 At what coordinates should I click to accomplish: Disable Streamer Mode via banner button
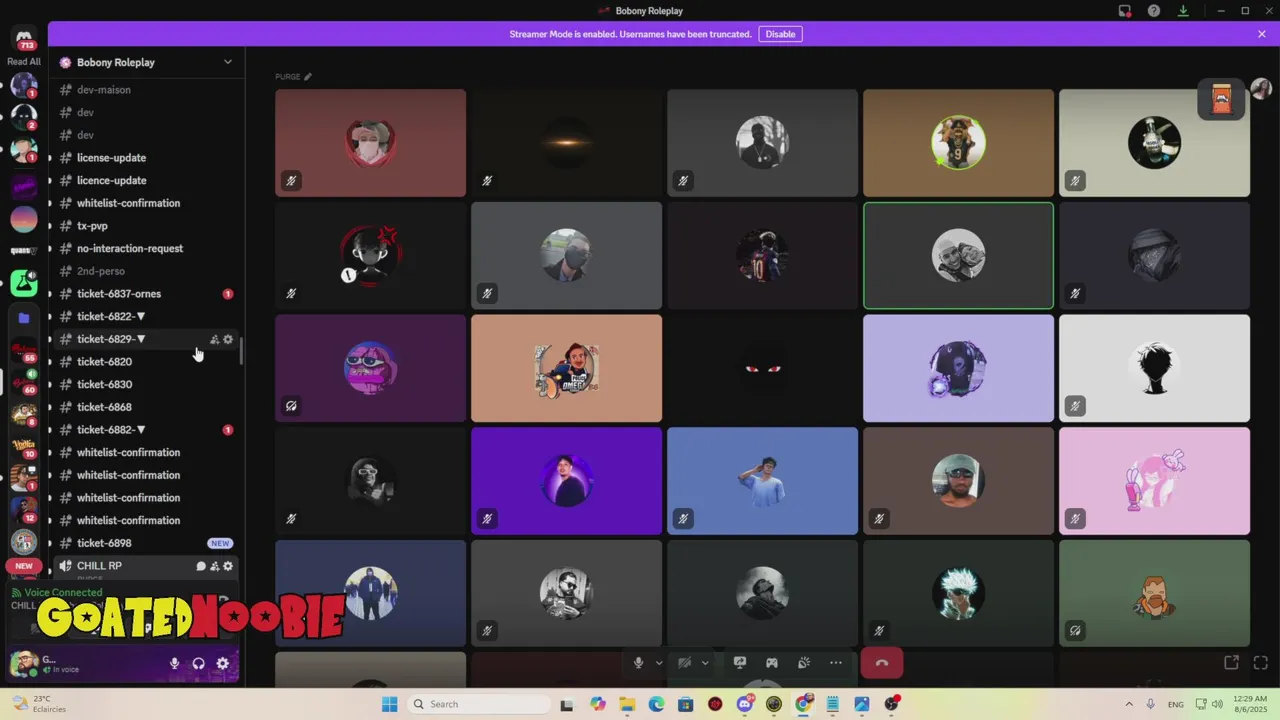[780, 34]
